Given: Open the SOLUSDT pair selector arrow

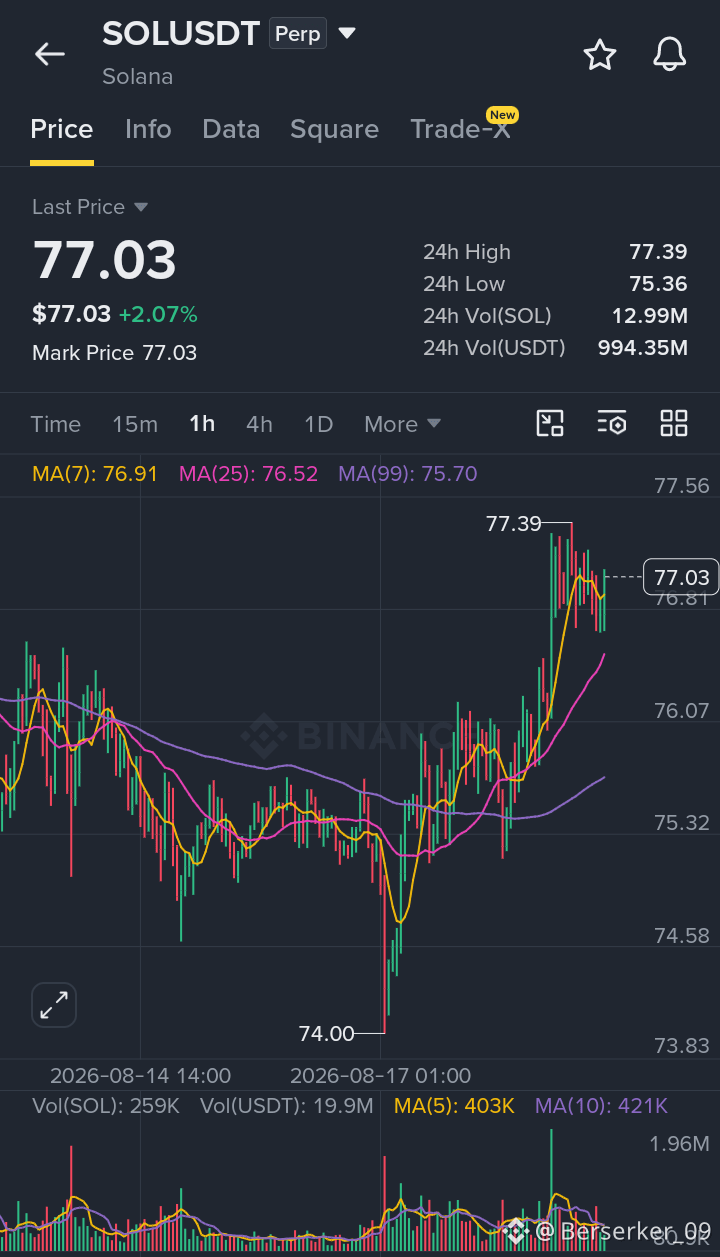Looking at the screenshot, I should tap(347, 33).
